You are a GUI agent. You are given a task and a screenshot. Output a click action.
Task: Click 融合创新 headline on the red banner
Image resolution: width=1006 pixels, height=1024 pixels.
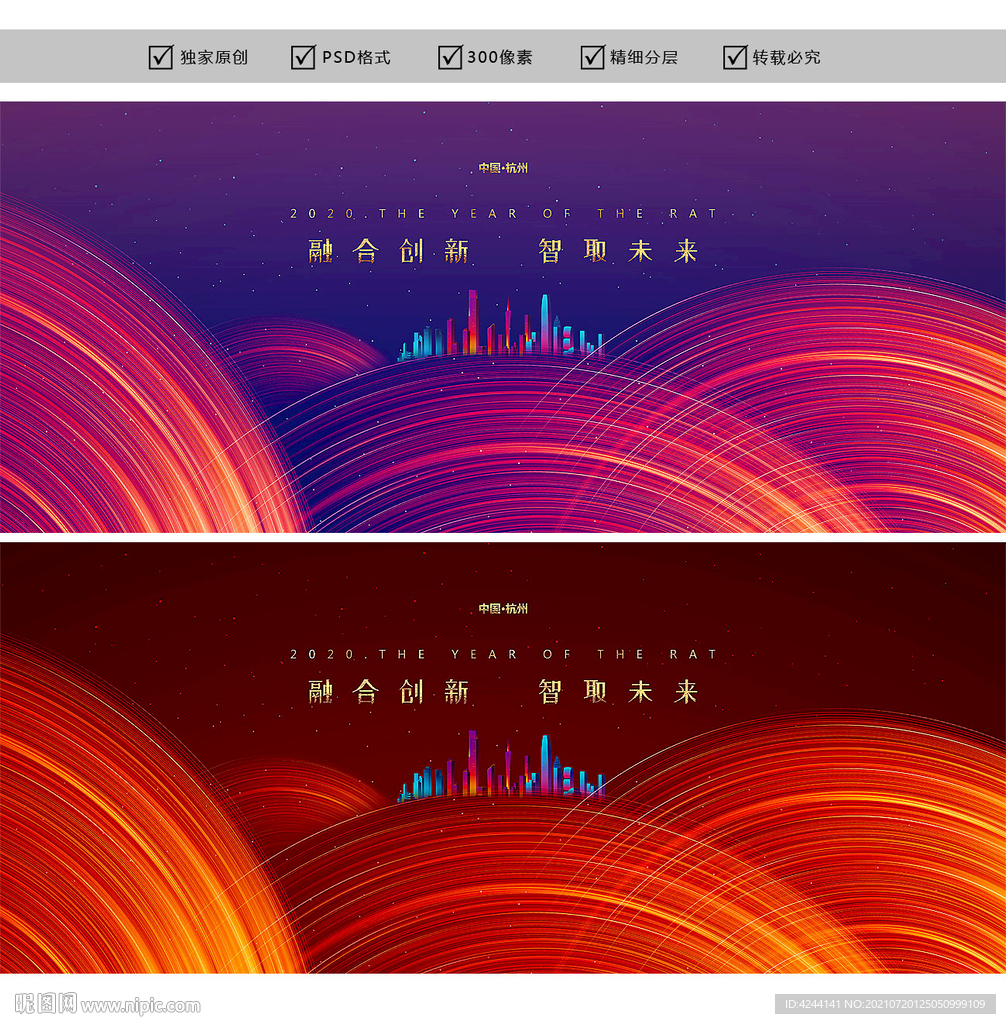tap(389, 692)
